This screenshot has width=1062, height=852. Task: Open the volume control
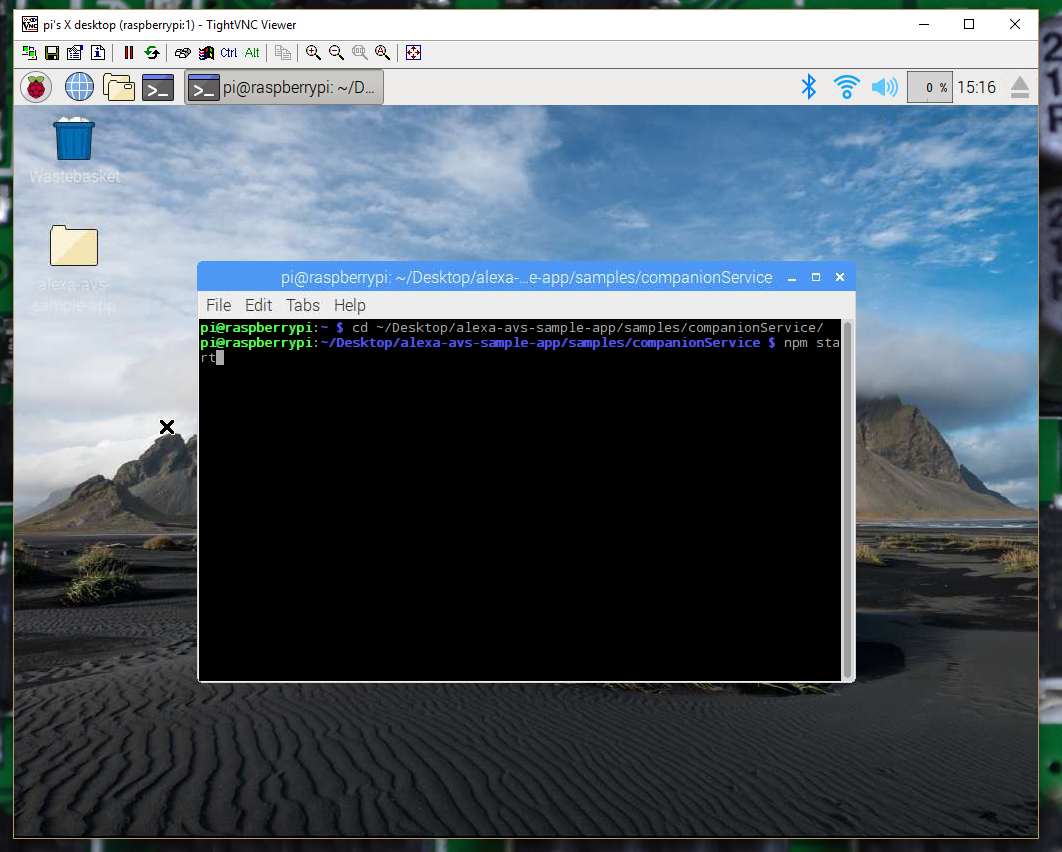click(883, 87)
